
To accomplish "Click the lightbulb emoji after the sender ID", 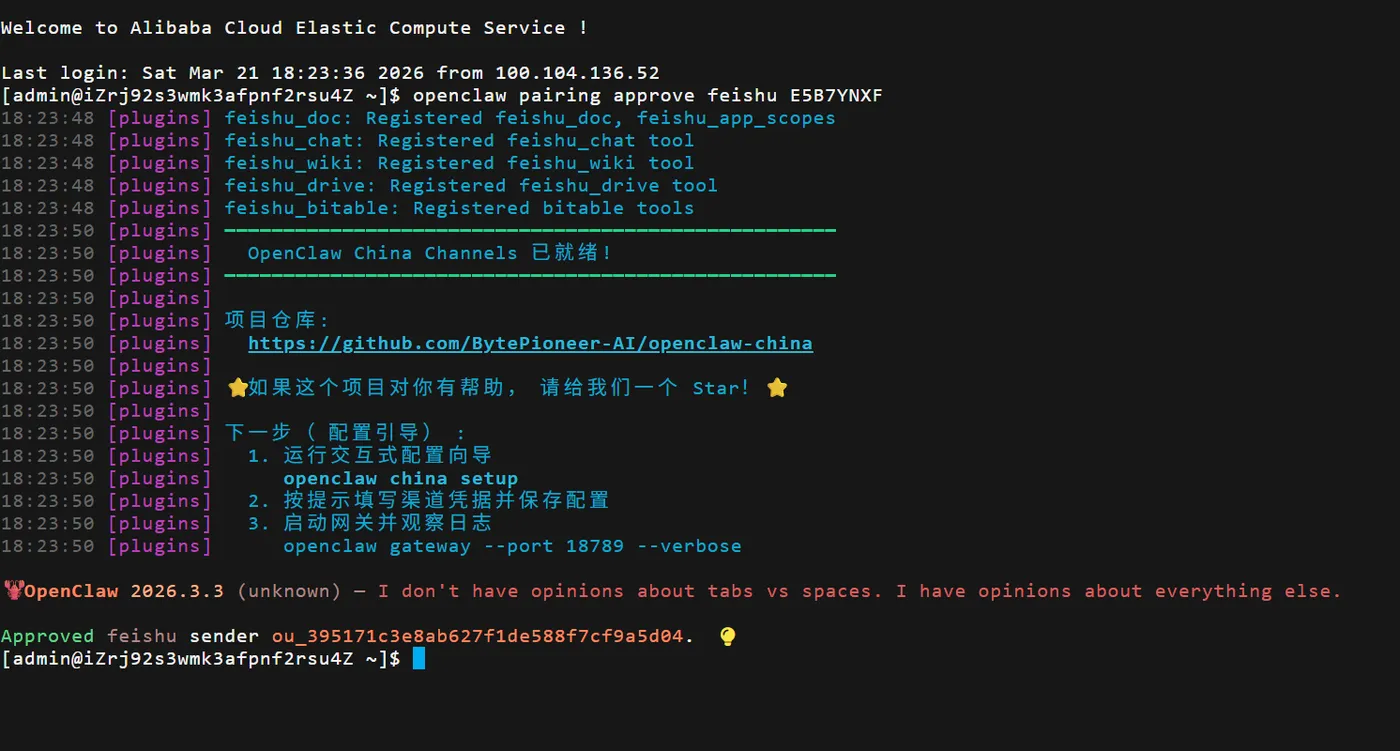I will [728, 636].
